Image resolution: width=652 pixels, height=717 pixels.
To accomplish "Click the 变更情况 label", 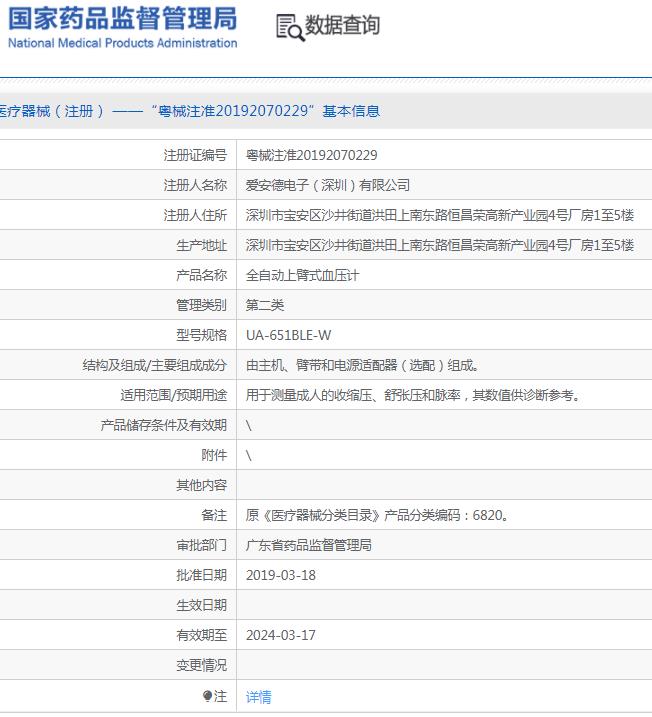I will pos(202,665).
